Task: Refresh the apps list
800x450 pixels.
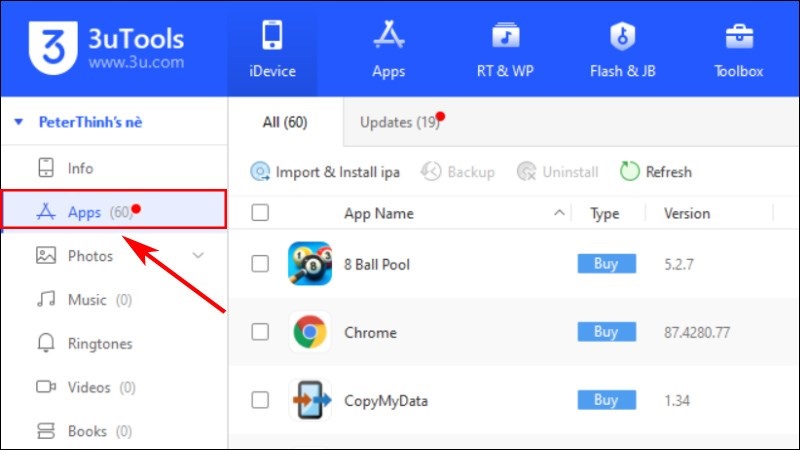Action: [x=656, y=172]
